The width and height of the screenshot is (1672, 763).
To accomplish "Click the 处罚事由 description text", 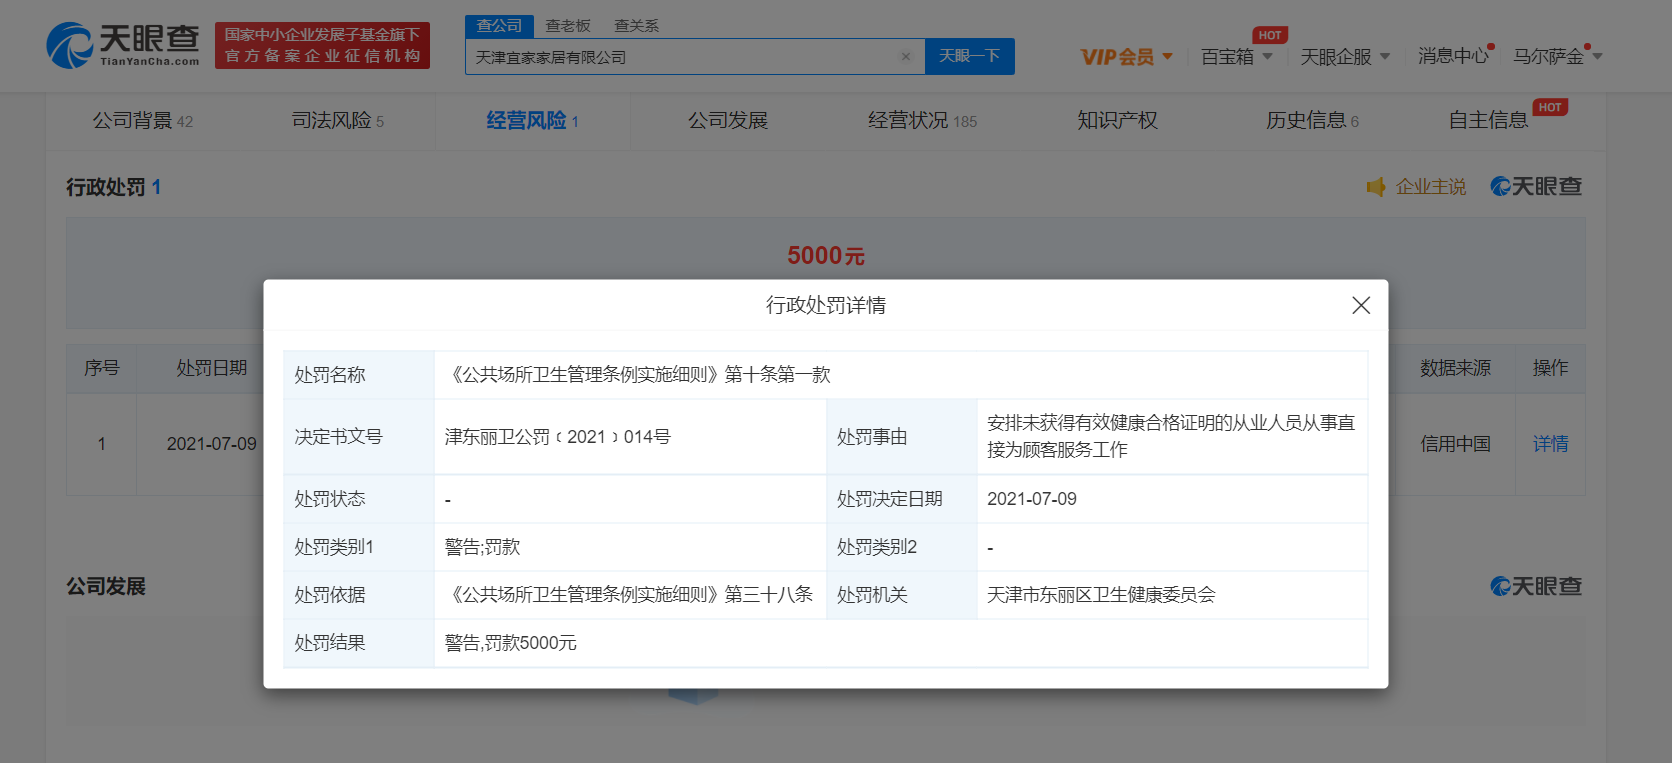I will tap(1171, 436).
